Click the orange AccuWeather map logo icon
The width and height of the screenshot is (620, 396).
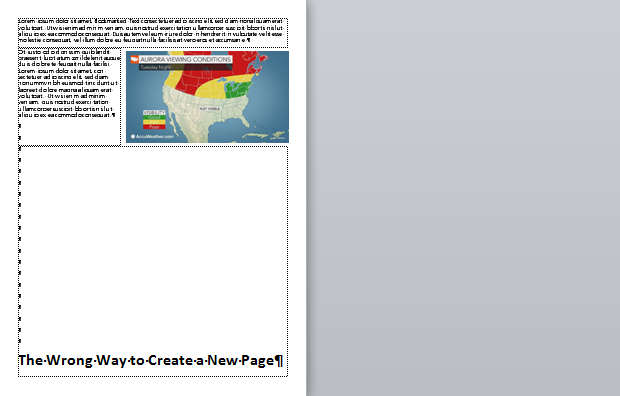point(134,59)
